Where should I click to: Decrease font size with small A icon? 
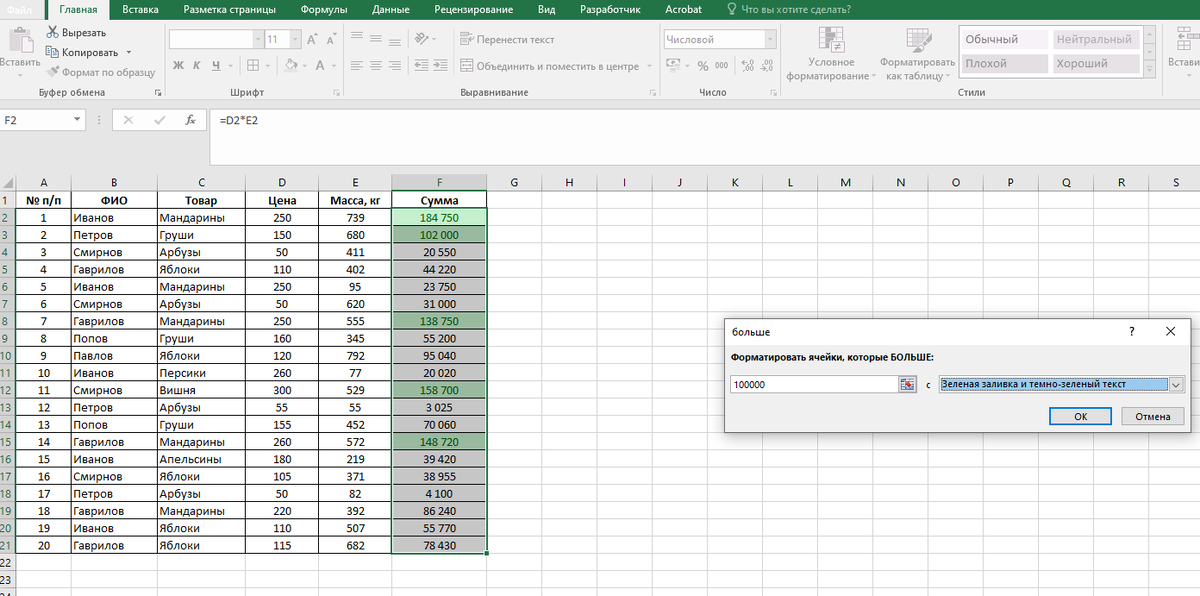tap(331, 39)
